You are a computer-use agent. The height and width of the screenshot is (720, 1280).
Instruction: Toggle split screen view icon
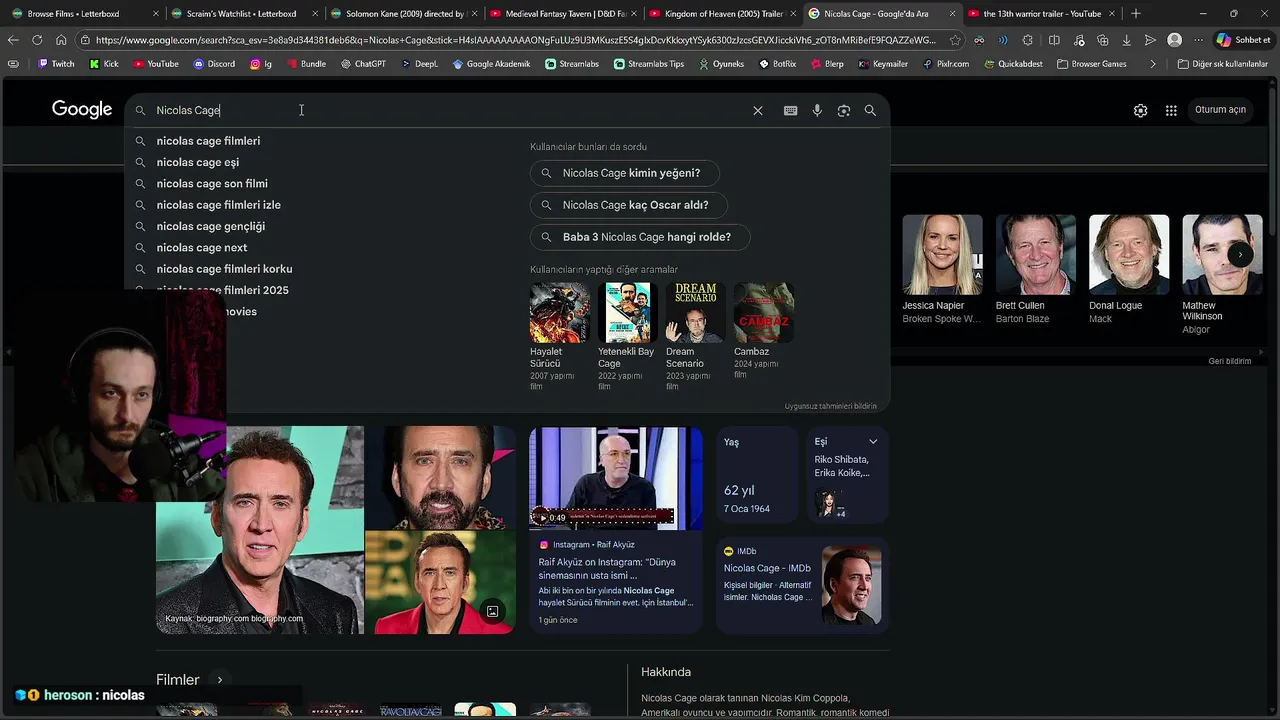1054,40
